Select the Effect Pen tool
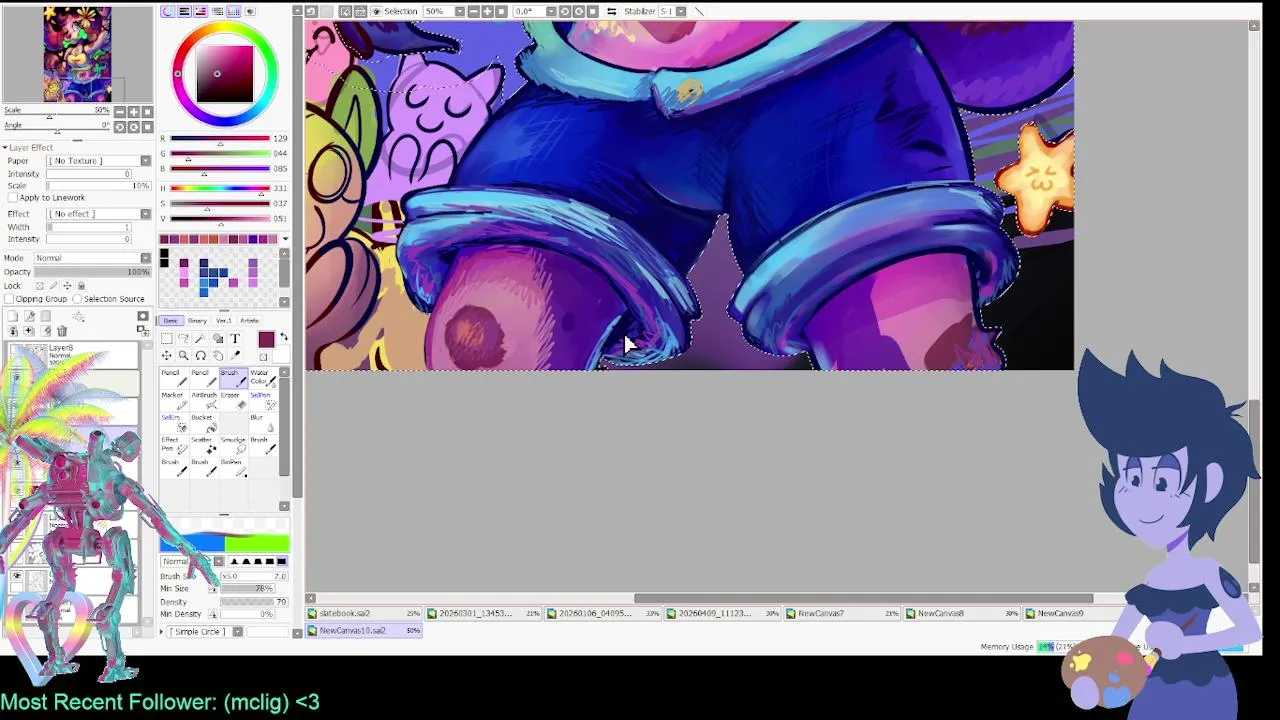1280x720 pixels. point(174,445)
